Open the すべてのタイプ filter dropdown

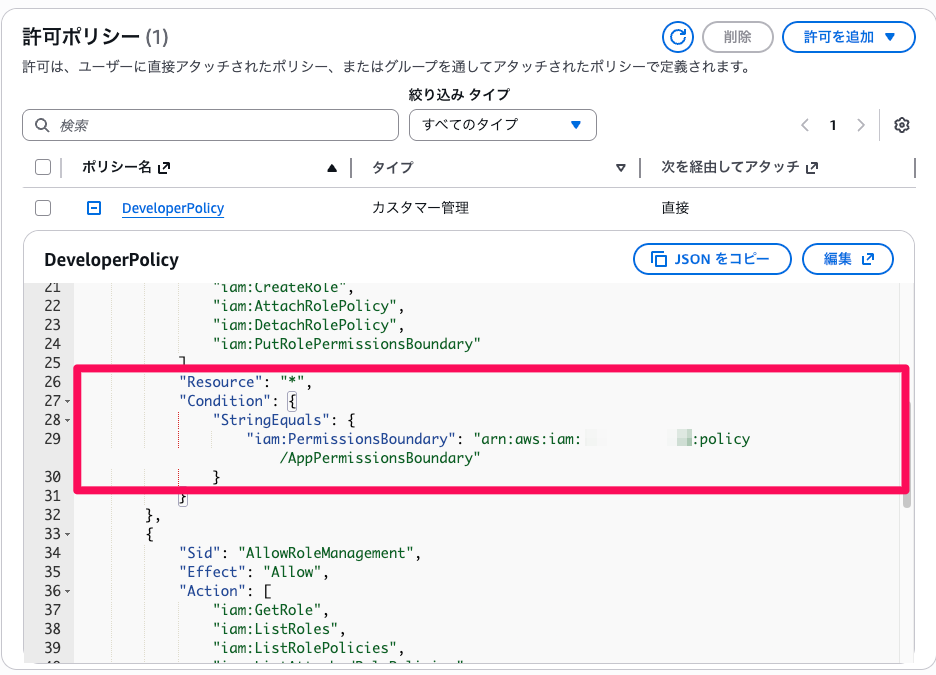click(x=502, y=125)
